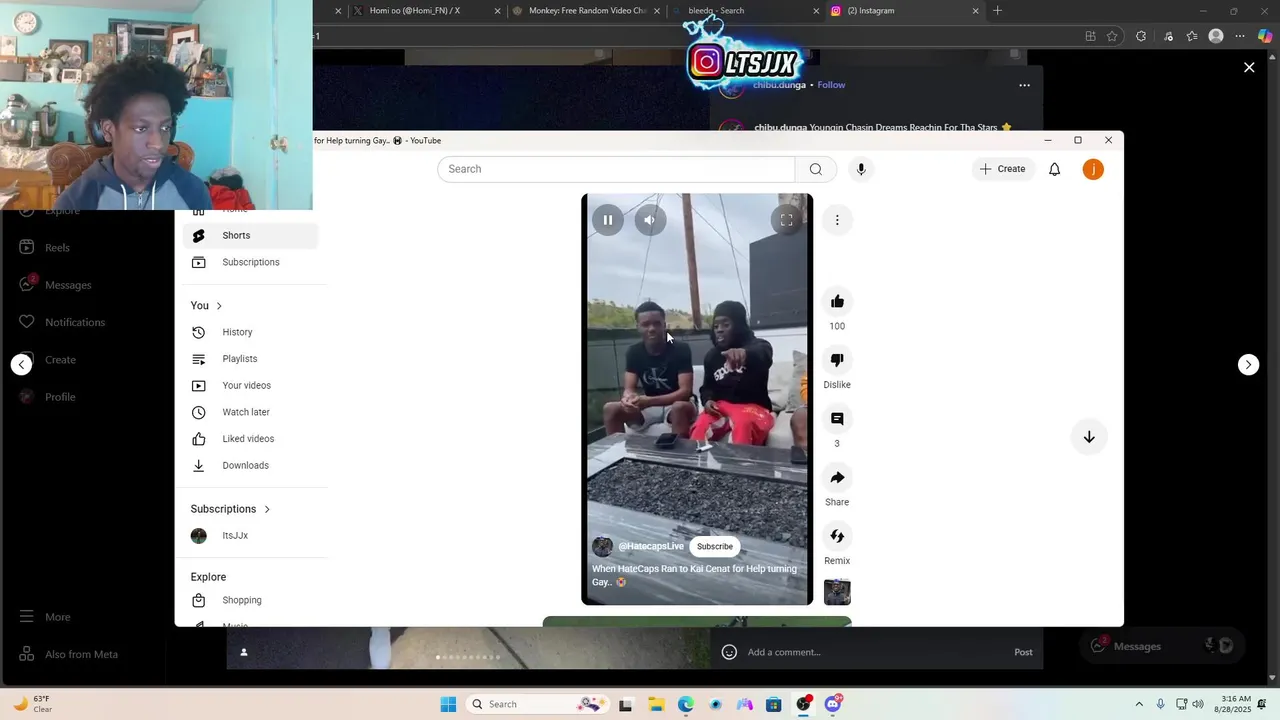This screenshot has height=720, width=1280.
Task: Dislike the Short with thumbs-down icon
Action: 837,360
